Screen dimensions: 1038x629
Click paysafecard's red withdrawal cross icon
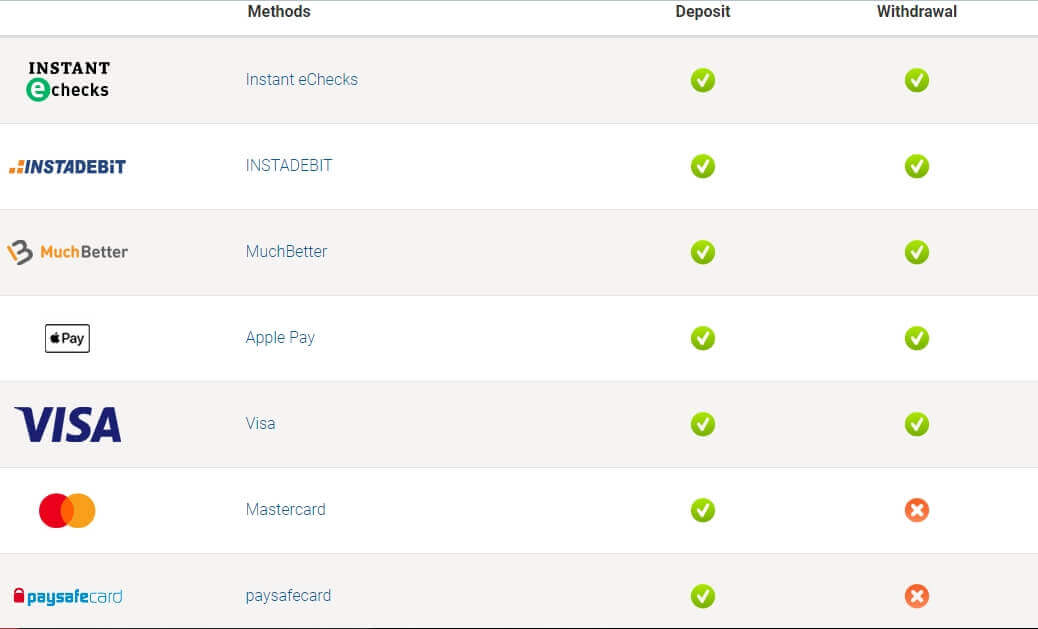pyautogui.click(x=916, y=597)
